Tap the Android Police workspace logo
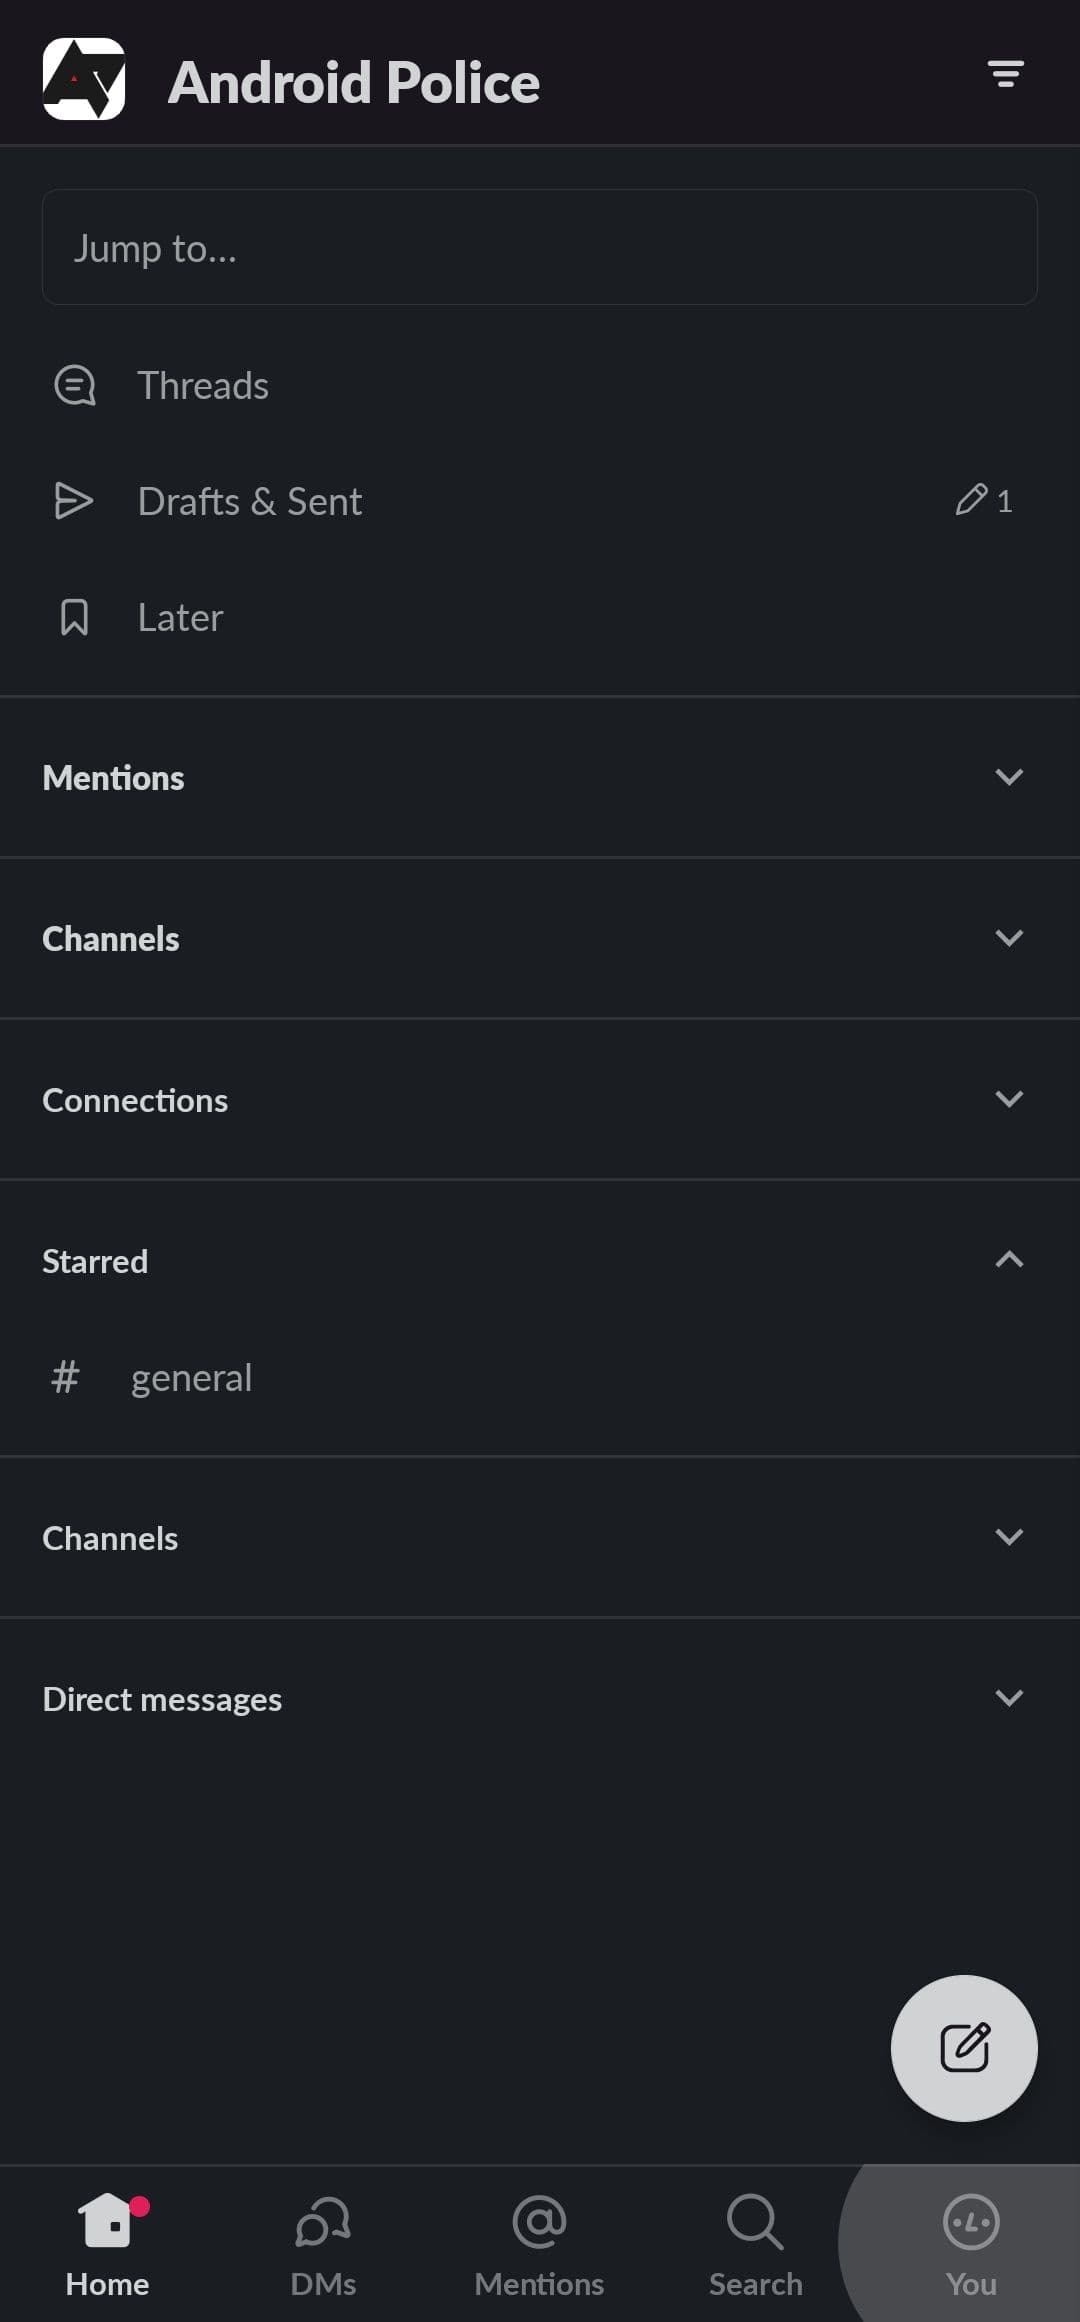The height and width of the screenshot is (2322, 1080). pyautogui.click(x=84, y=80)
